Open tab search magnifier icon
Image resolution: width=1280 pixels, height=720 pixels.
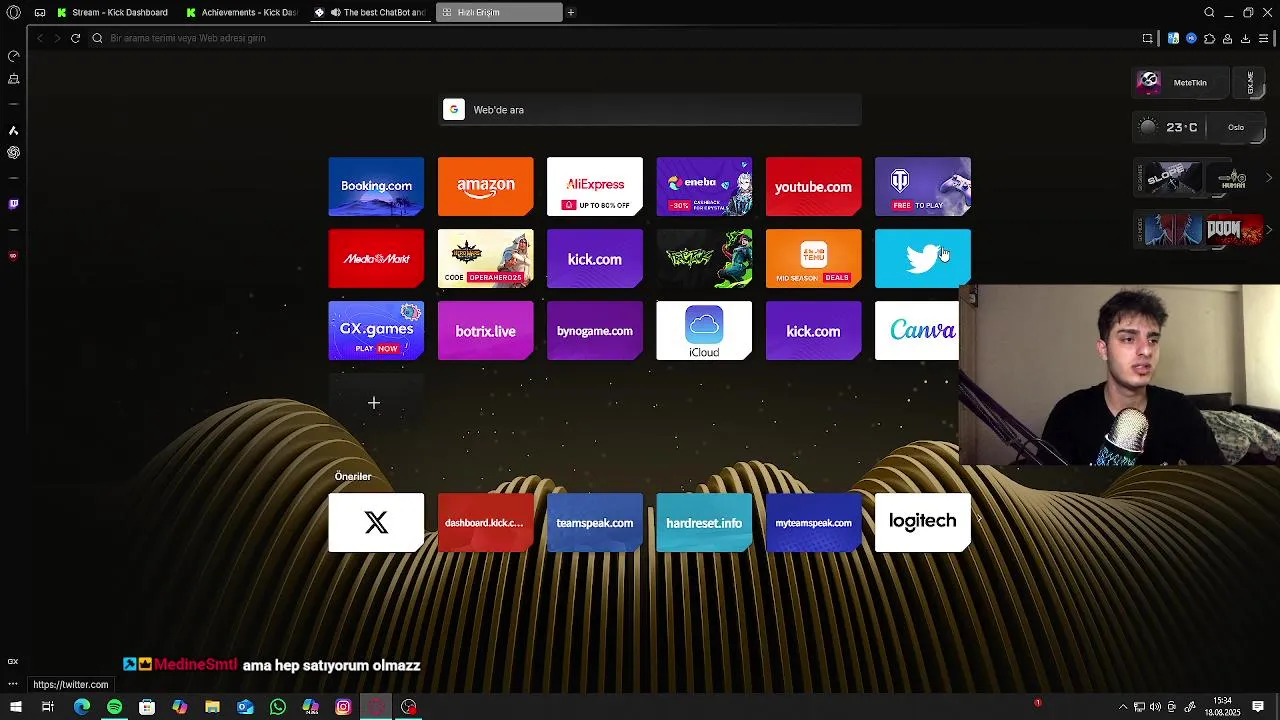click(x=1209, y=12)
